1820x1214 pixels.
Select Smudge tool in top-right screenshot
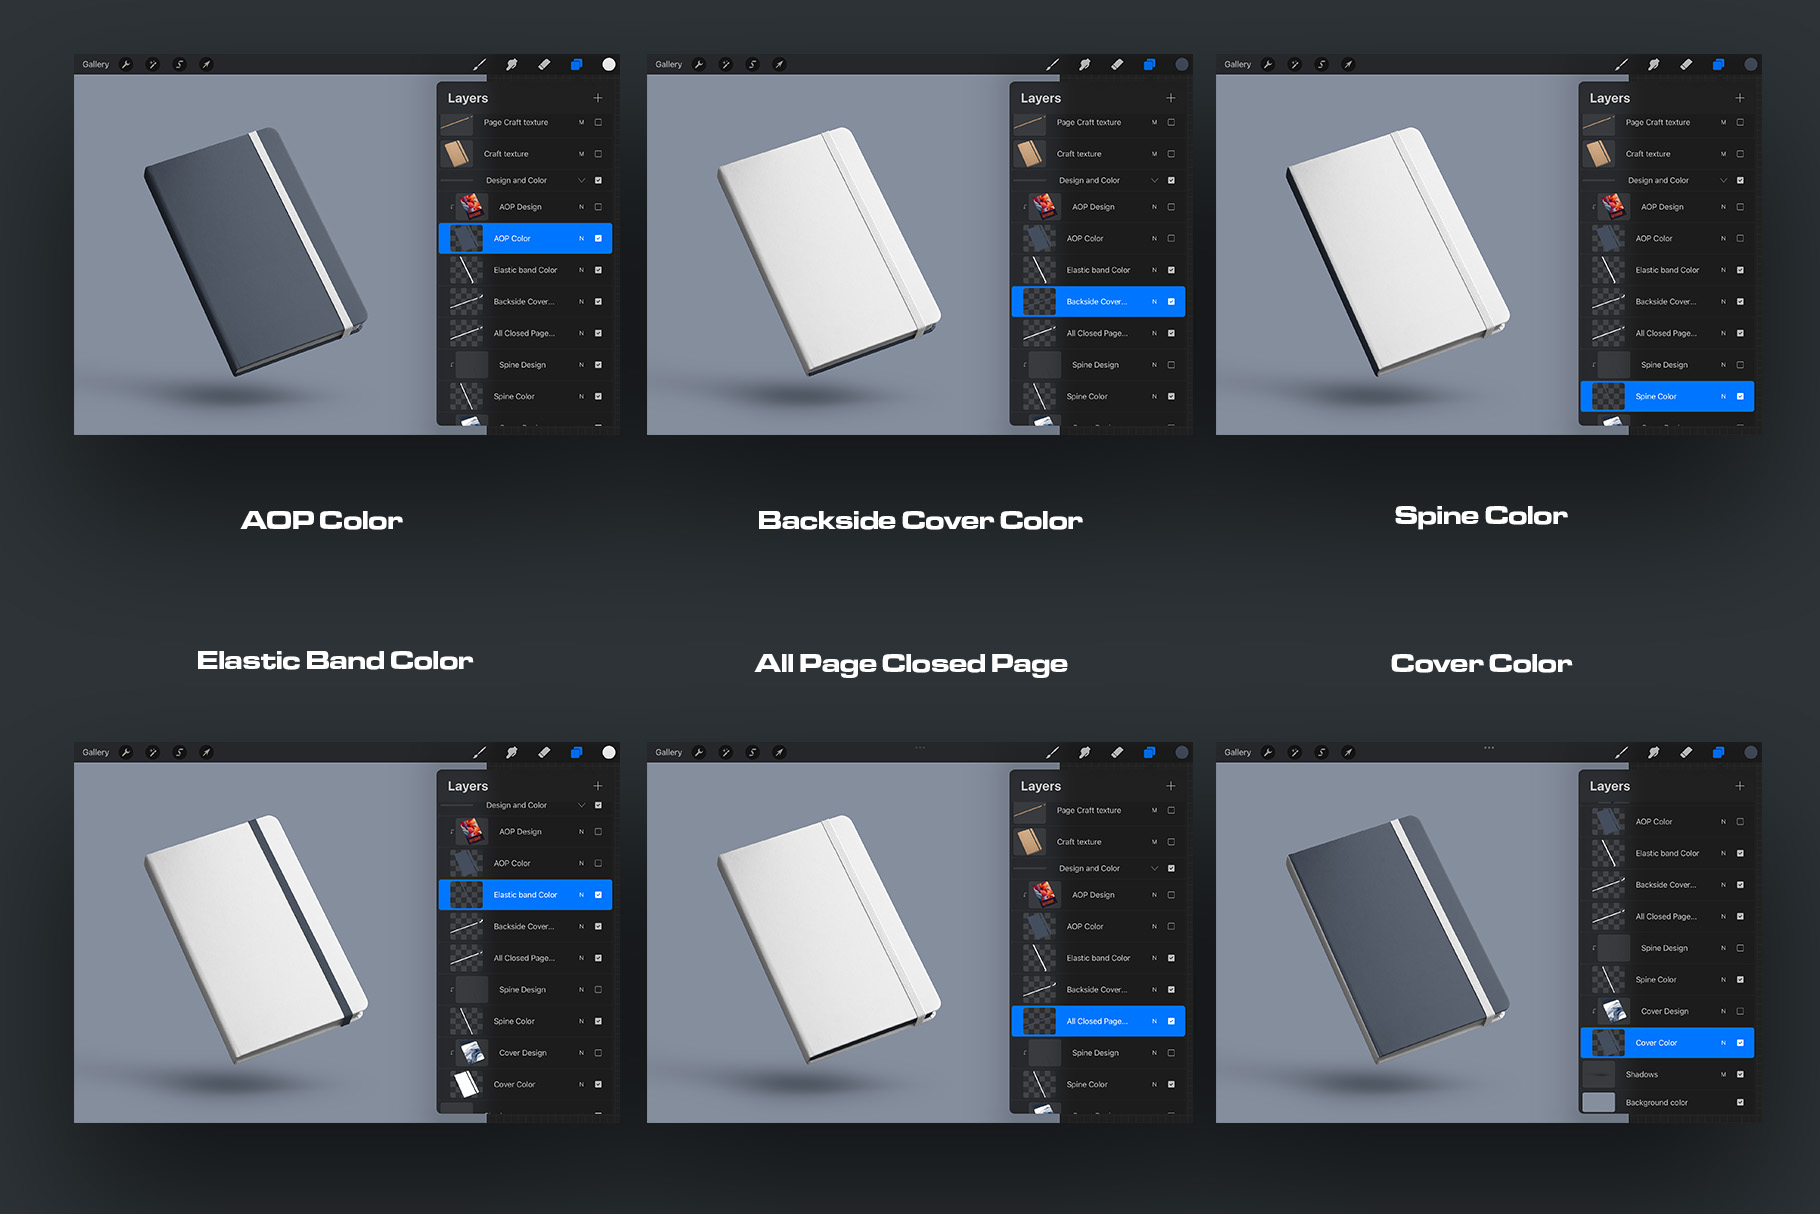coord(1653,64)
